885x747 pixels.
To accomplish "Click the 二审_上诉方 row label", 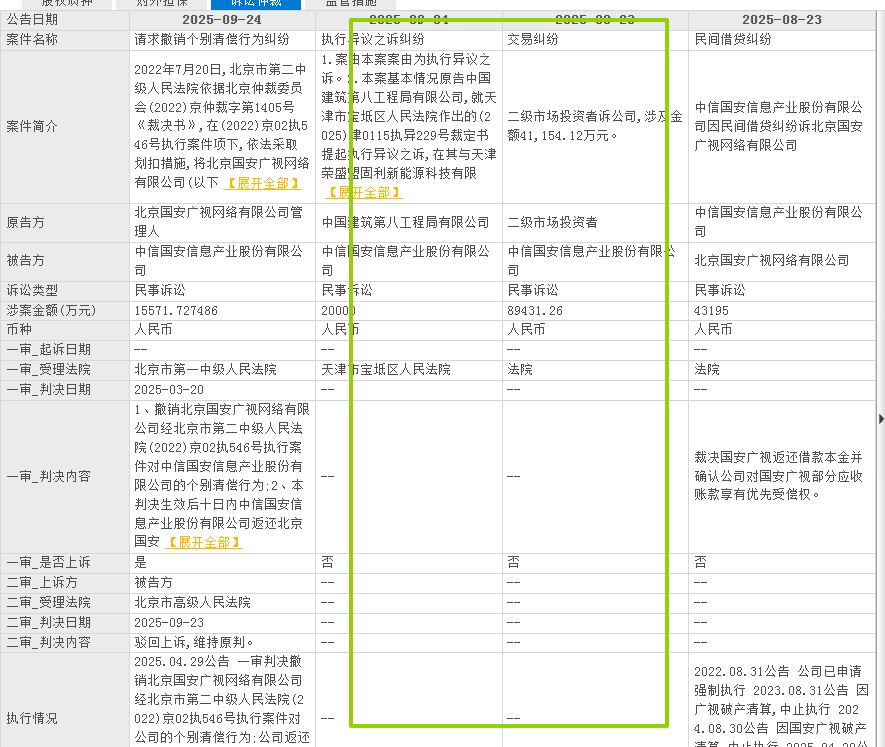I will coord(42,583).
